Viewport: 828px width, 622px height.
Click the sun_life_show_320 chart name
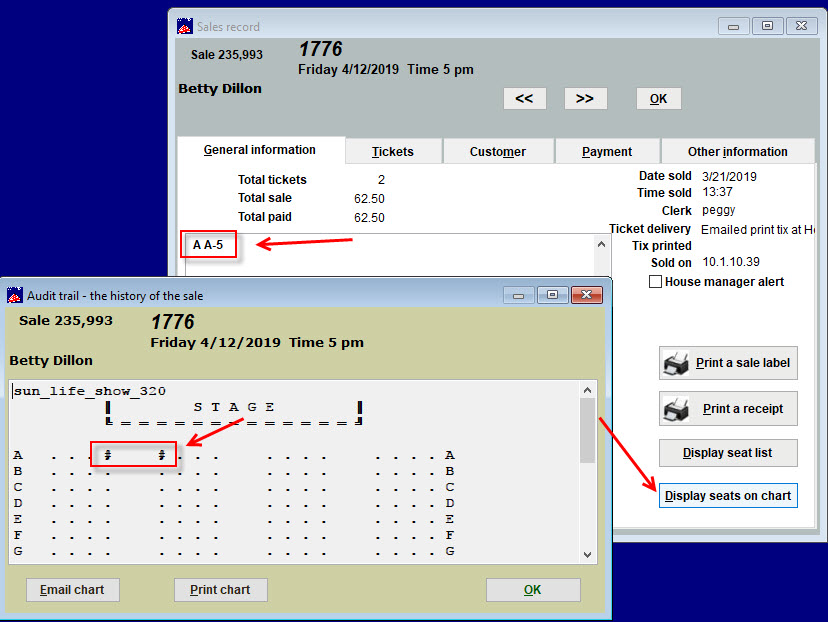point(90,391)
